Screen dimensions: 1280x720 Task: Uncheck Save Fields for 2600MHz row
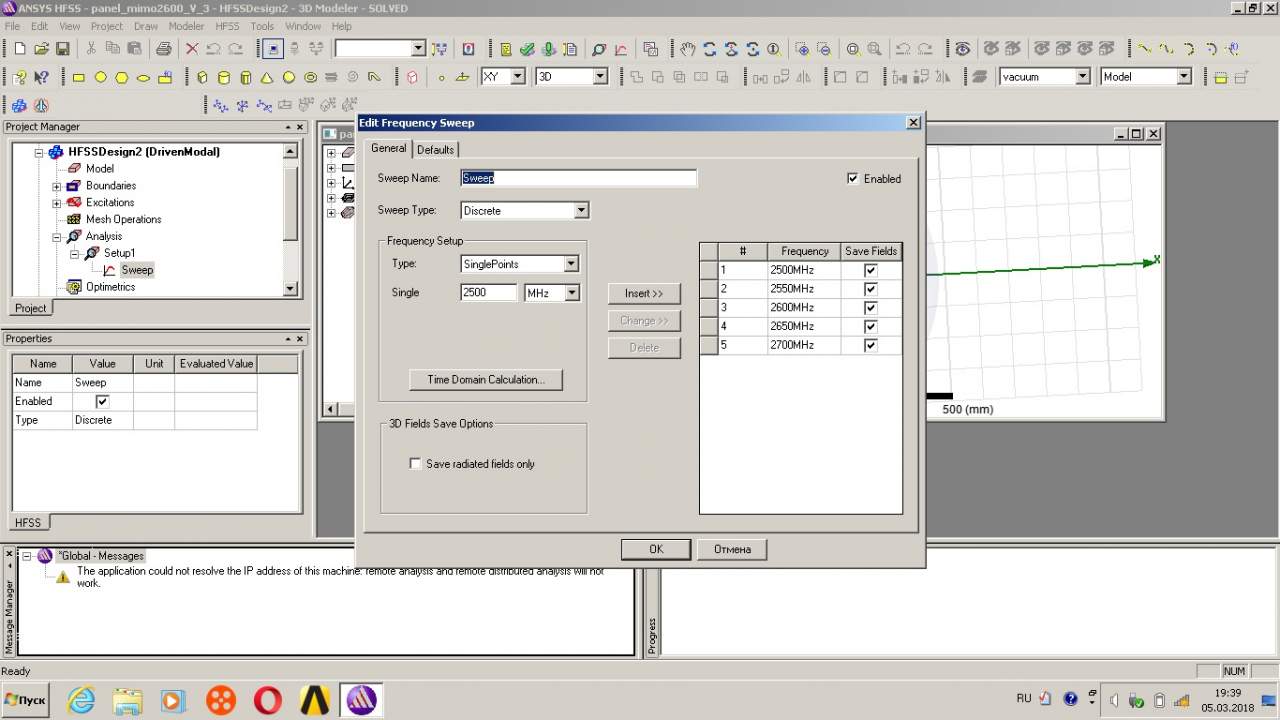[x=870, y=308]
